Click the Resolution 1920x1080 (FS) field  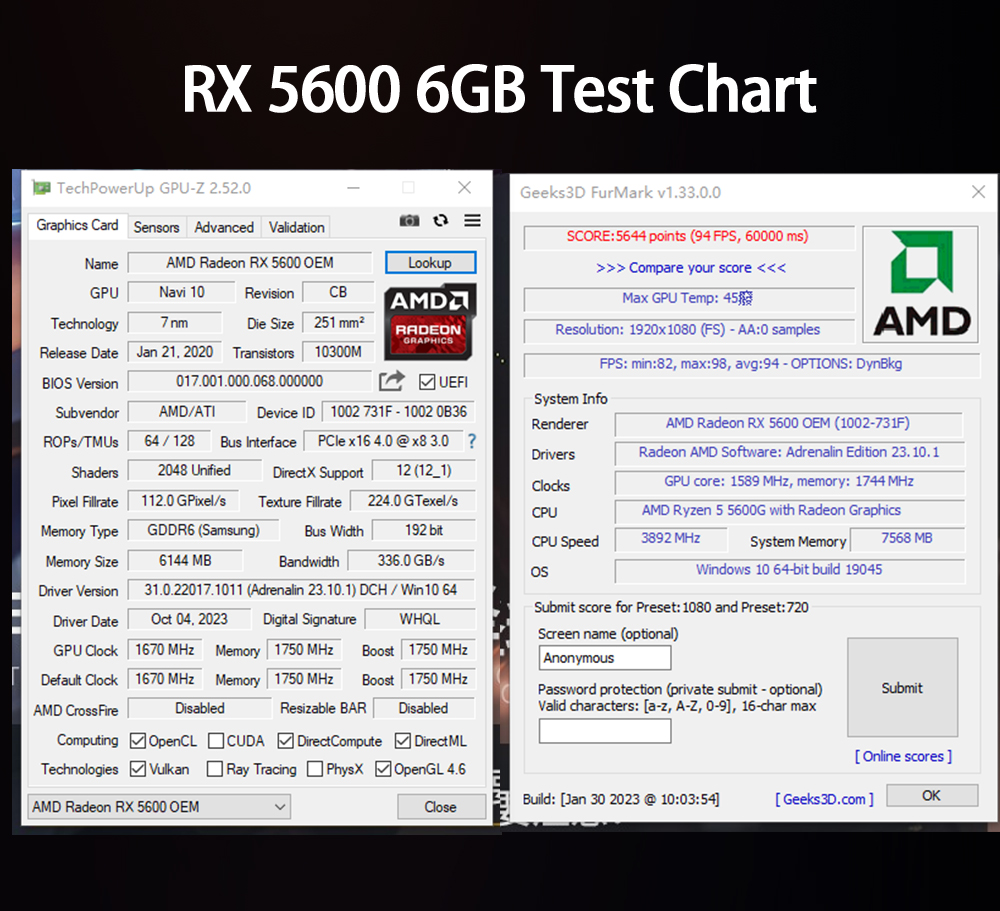(689, 330)
